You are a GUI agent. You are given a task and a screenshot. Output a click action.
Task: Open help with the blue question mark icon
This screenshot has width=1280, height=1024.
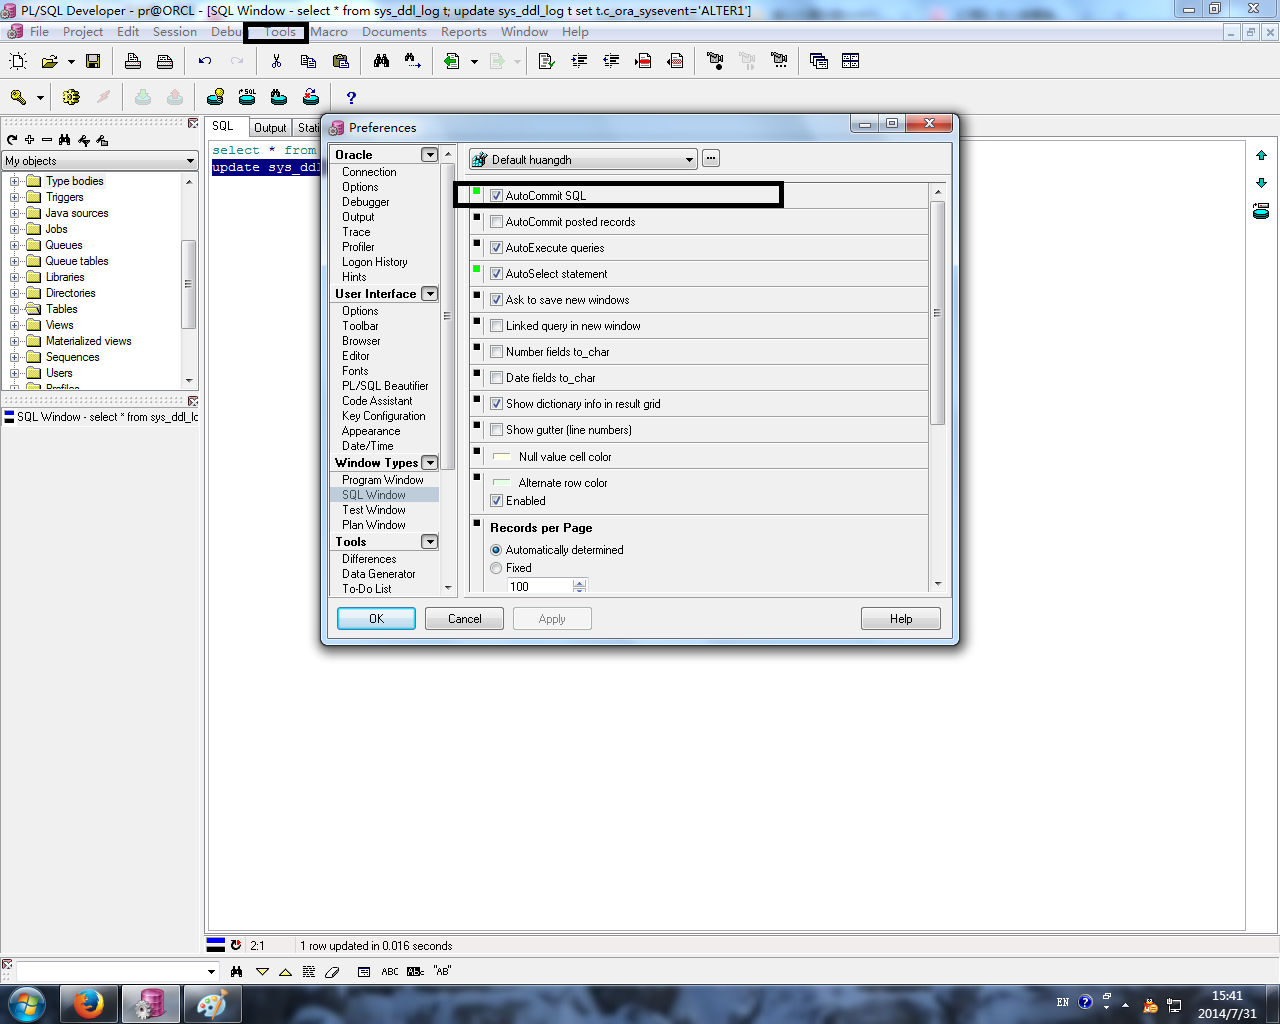(351, 97)
